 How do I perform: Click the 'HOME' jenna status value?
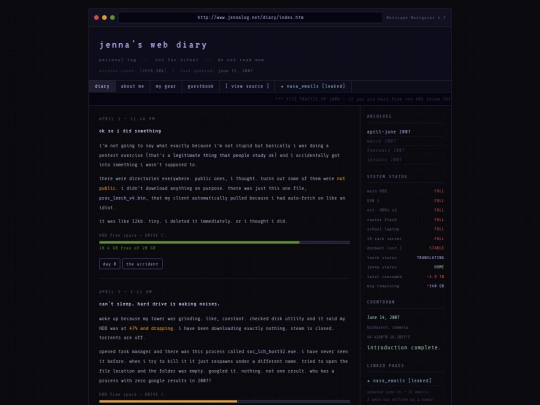pyautogui.click(x=439, y=267)
